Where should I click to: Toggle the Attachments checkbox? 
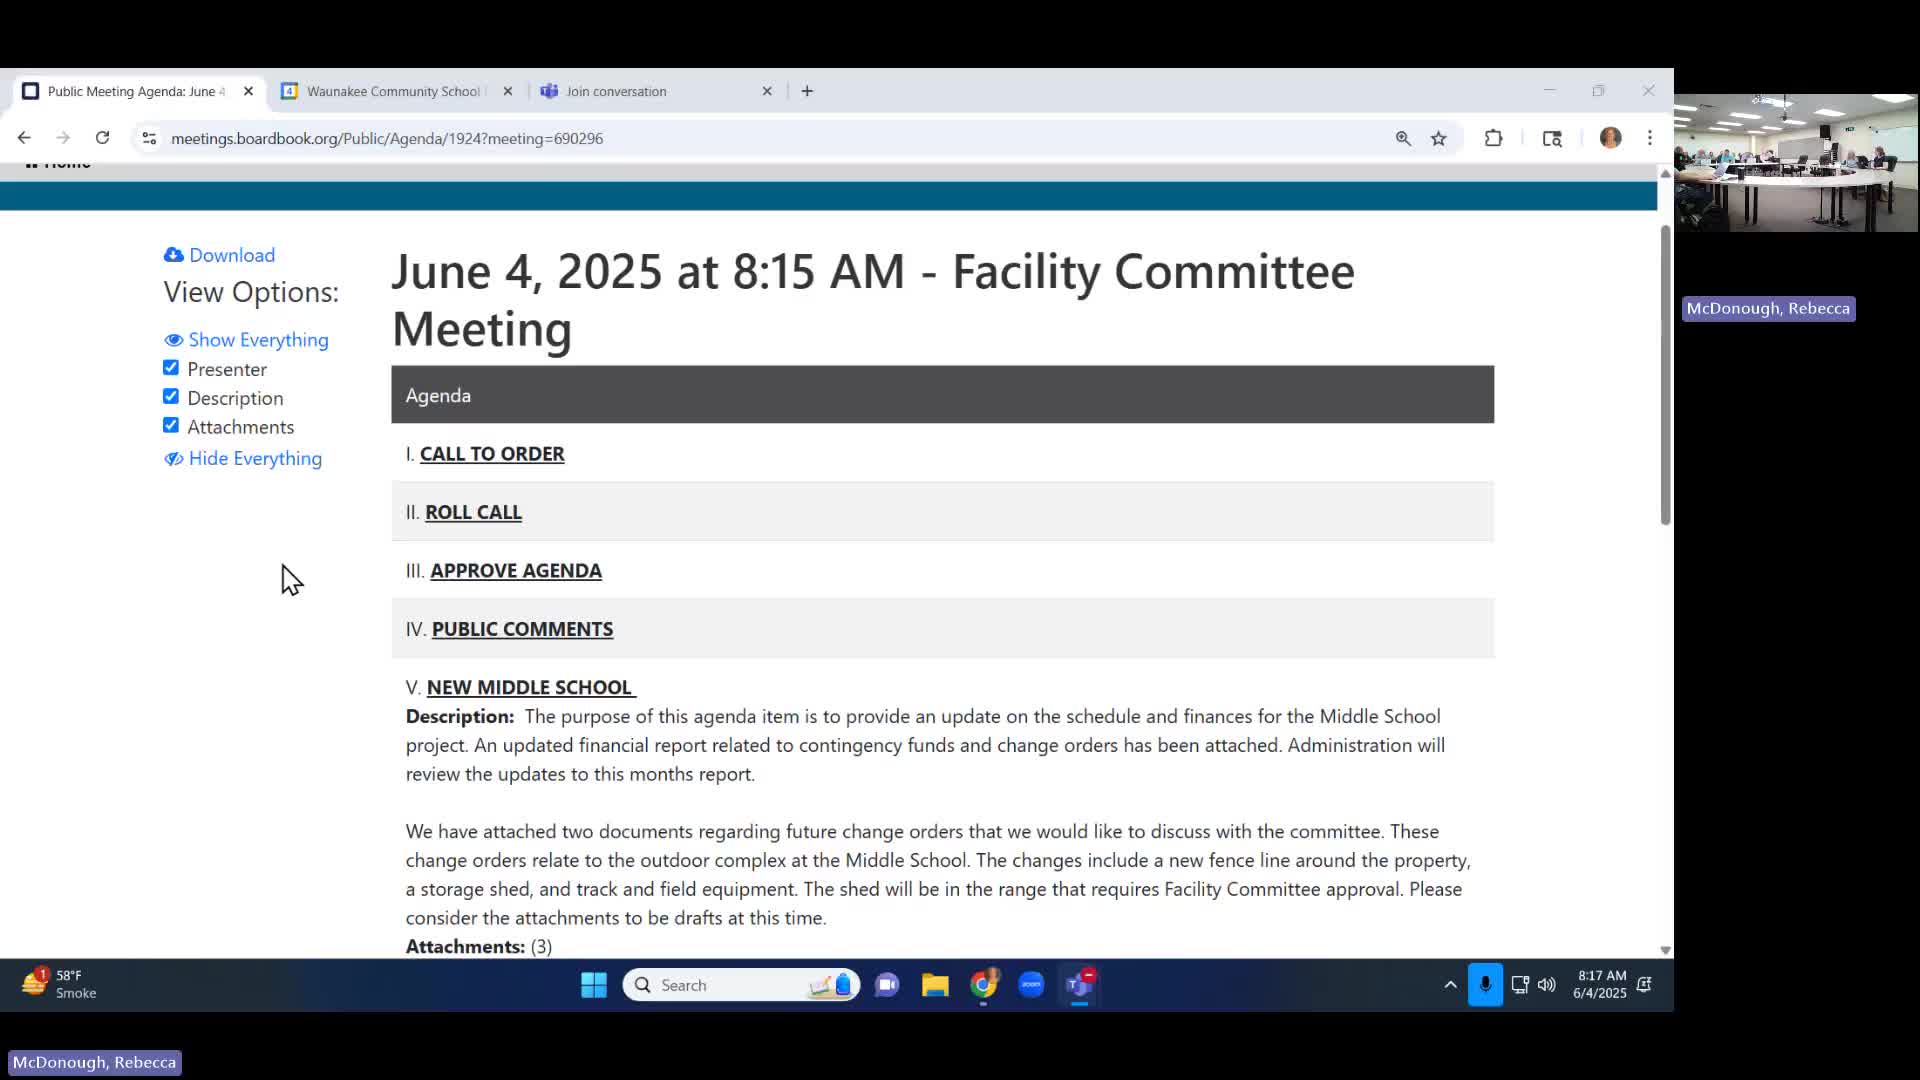tap(171, 426)
